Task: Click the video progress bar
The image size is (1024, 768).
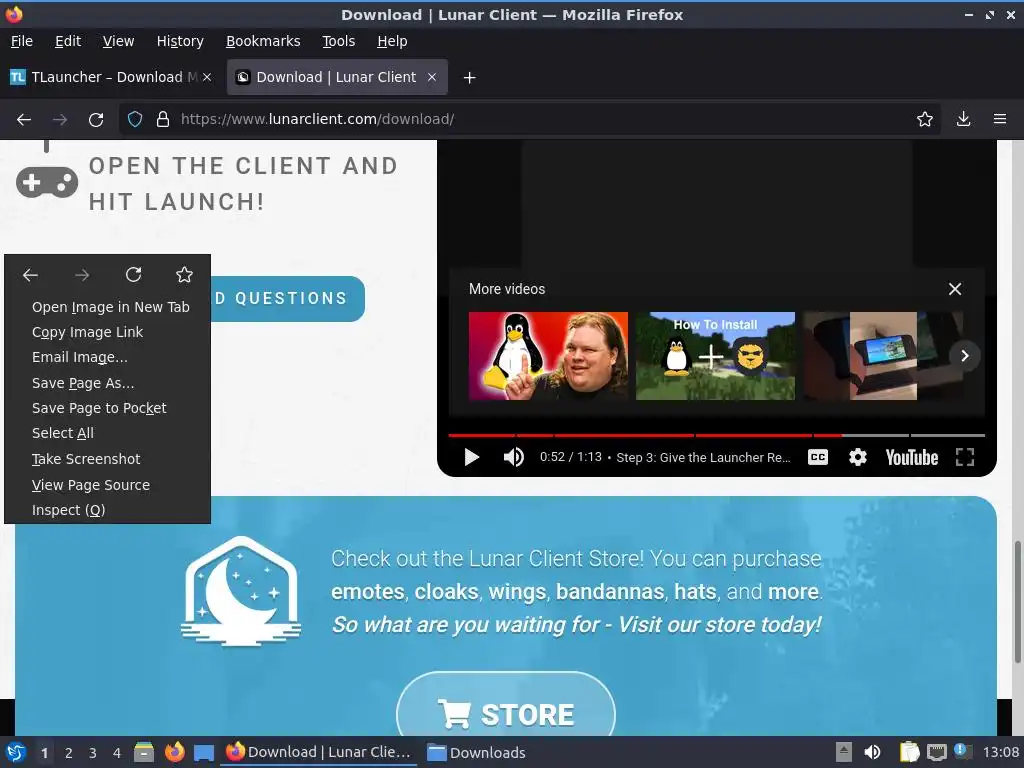Action: [x=716, y=435]
